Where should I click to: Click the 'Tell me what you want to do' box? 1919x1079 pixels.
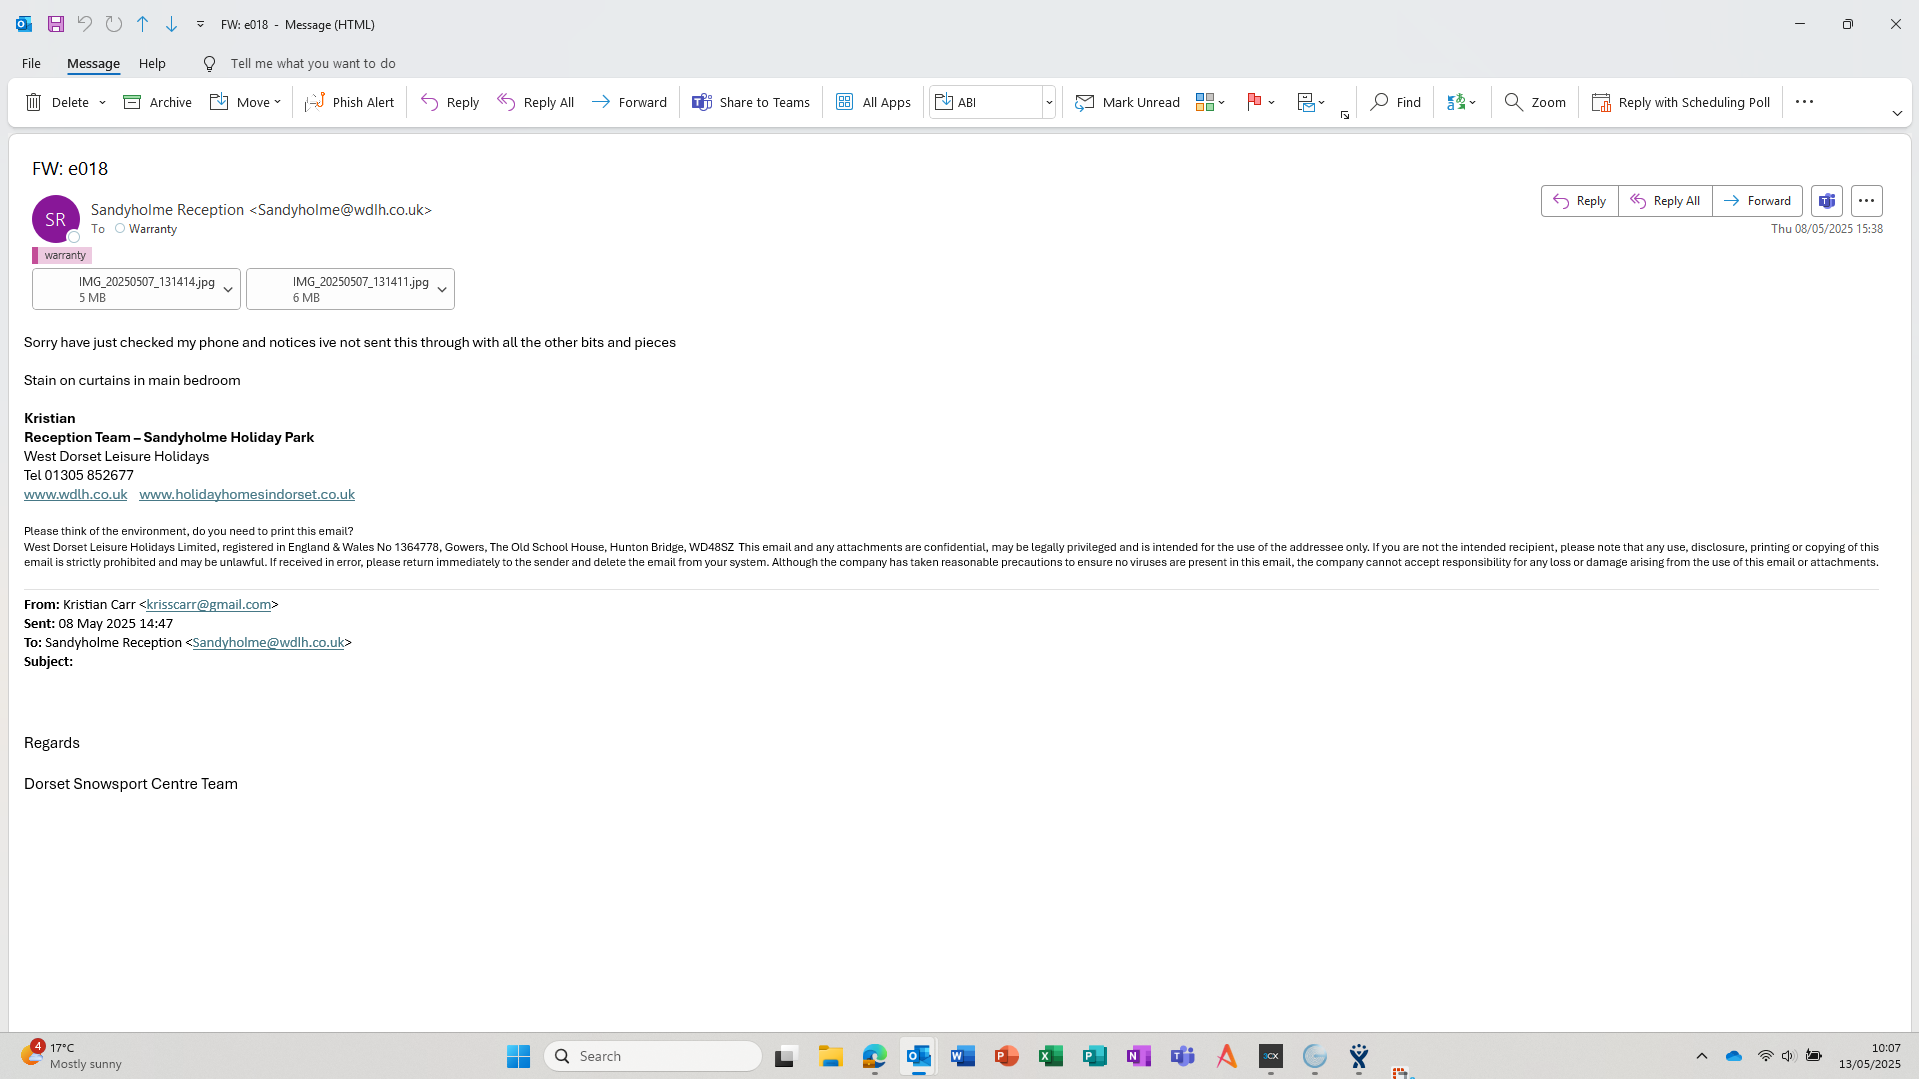312,63
